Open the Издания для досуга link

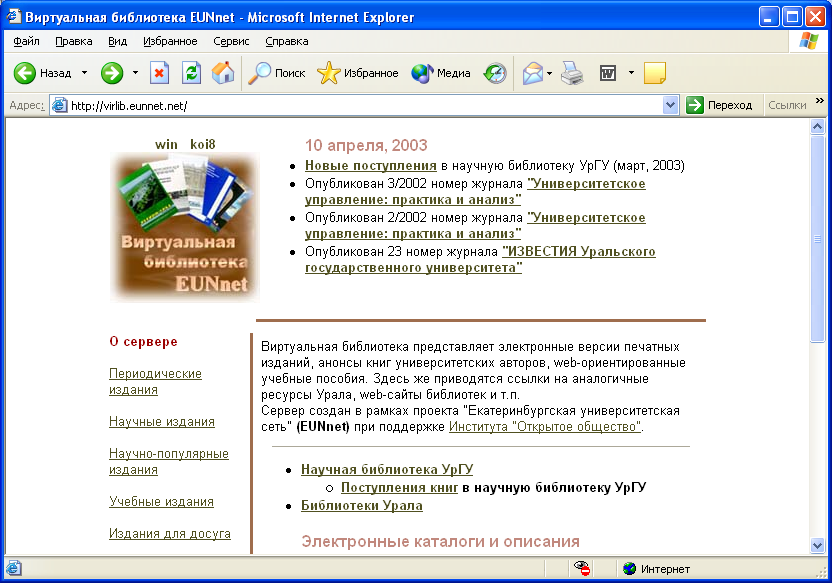pyautogui.click(x=170, y=534)
